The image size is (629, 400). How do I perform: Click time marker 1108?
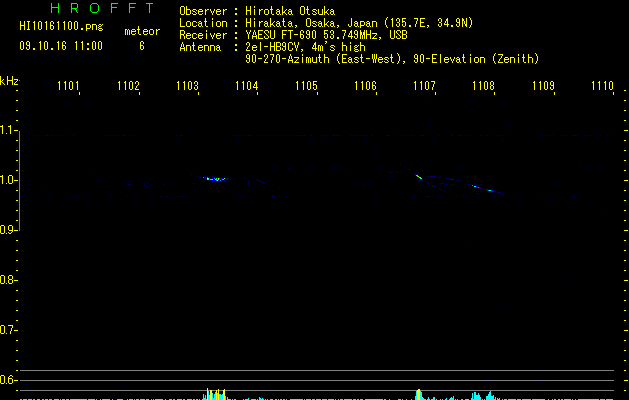pos(483,85)
